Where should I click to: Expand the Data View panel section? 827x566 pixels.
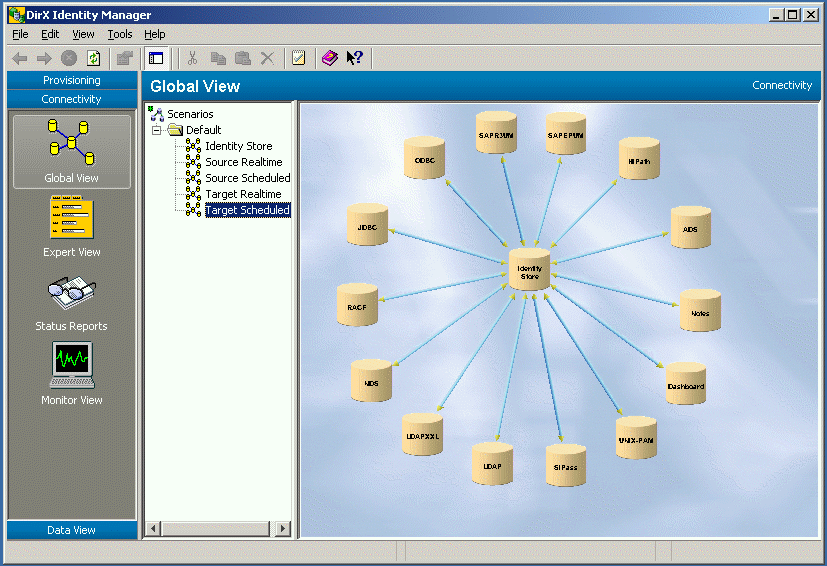click(72, 530)
